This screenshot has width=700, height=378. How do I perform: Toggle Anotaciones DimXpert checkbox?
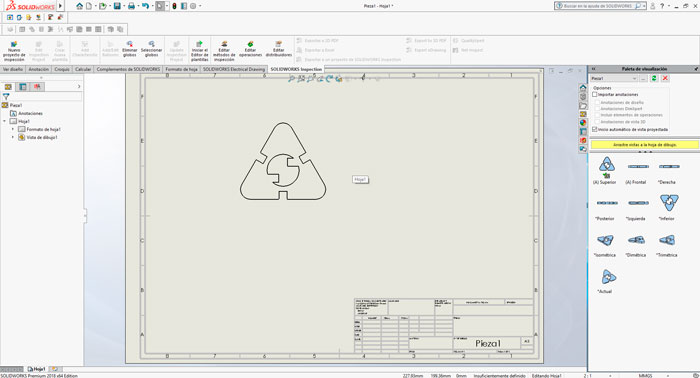pos(597,109)
